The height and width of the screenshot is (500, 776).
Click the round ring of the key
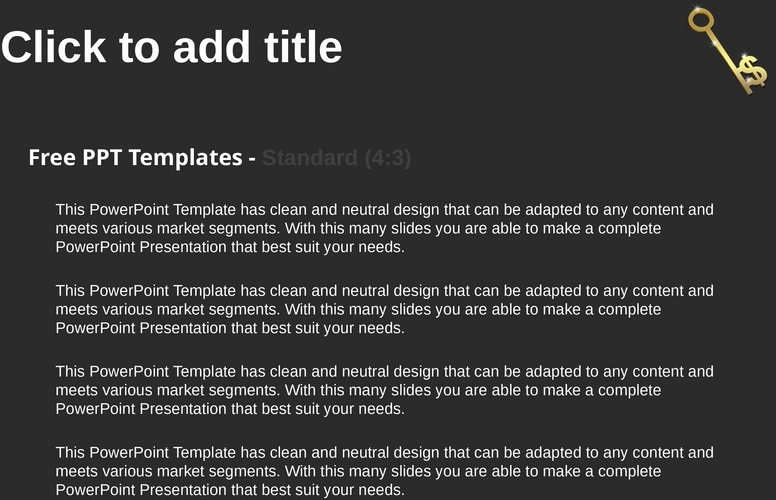tap(701, 21)
